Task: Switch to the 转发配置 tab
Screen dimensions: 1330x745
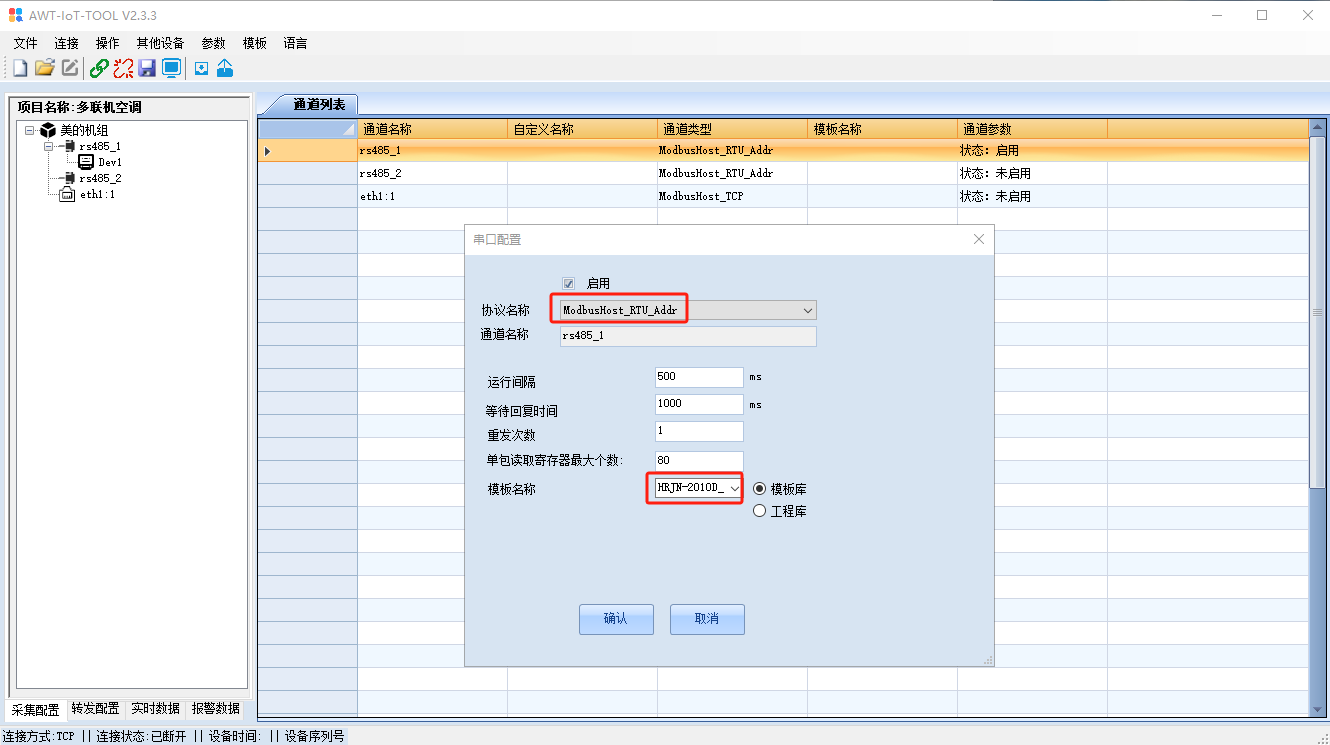Action: pyautogui.click(x=95, y=708)
